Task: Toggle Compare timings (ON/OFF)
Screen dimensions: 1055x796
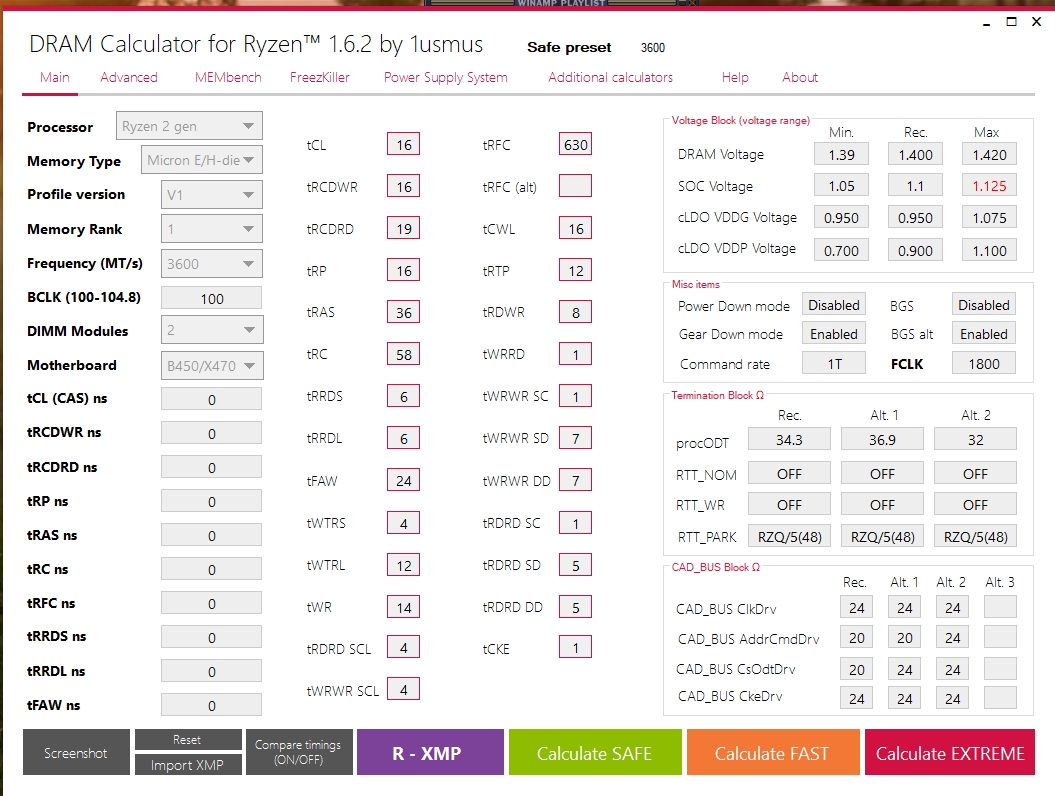Action: [x=299, y=752]
